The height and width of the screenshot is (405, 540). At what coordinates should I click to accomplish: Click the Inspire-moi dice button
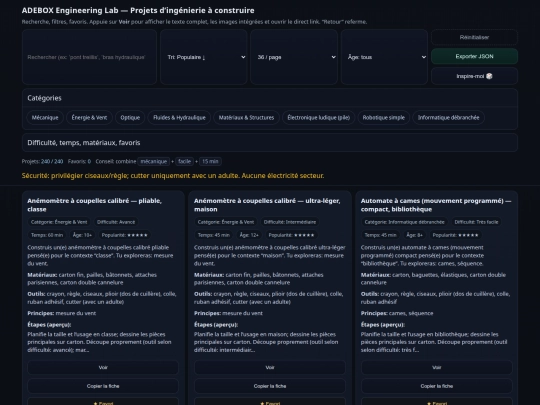[474, 76]
